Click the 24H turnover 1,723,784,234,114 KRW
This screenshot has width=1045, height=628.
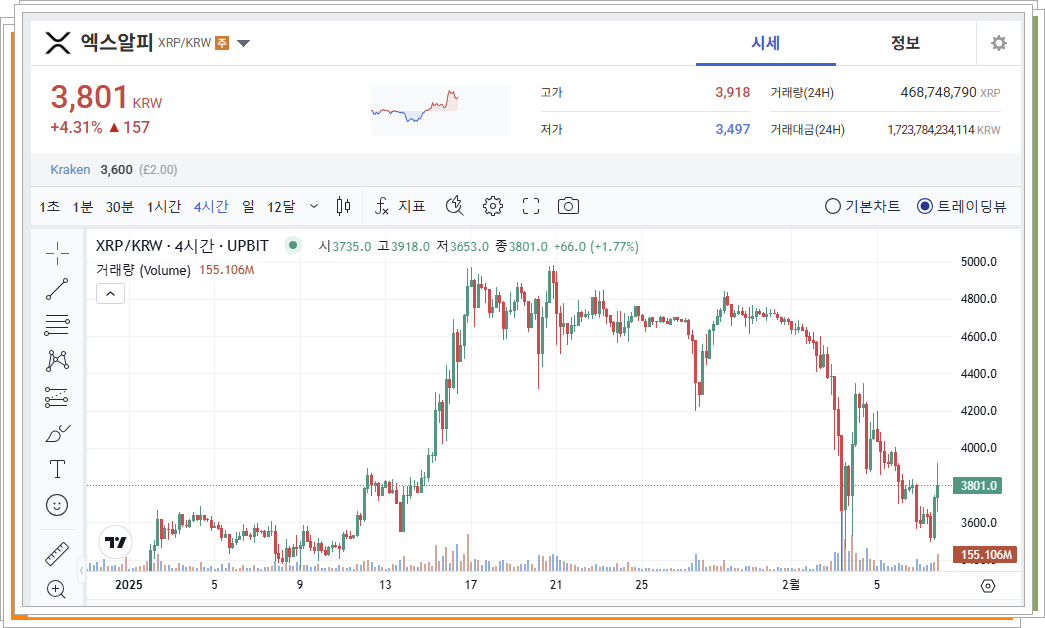pyautogui.click(x=944, y=130)
